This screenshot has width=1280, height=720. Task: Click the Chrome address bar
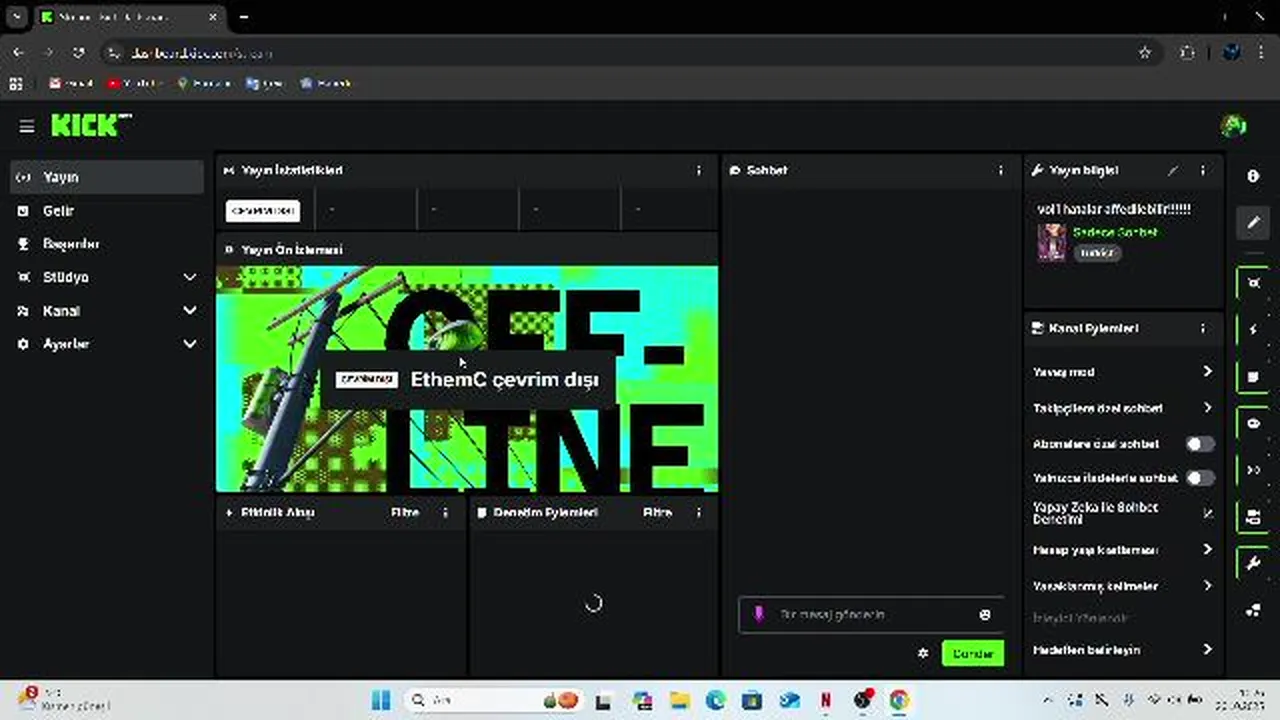[x=630, y=52]
